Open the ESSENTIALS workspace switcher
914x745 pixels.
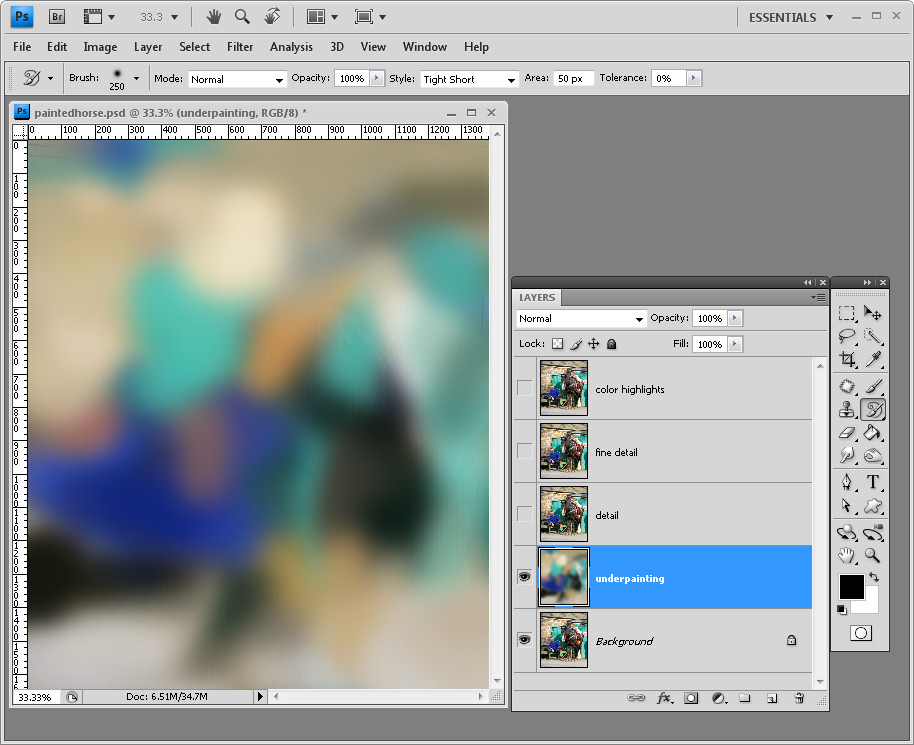point(790,17)
